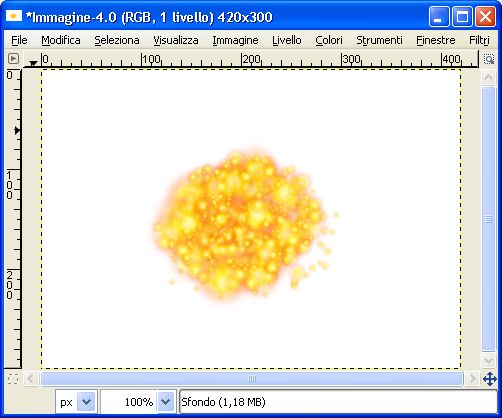This screenshot has width=502, height=418.
Task: Click the down arrow of vertical scrollbar
Action: [x=488, y=360]
